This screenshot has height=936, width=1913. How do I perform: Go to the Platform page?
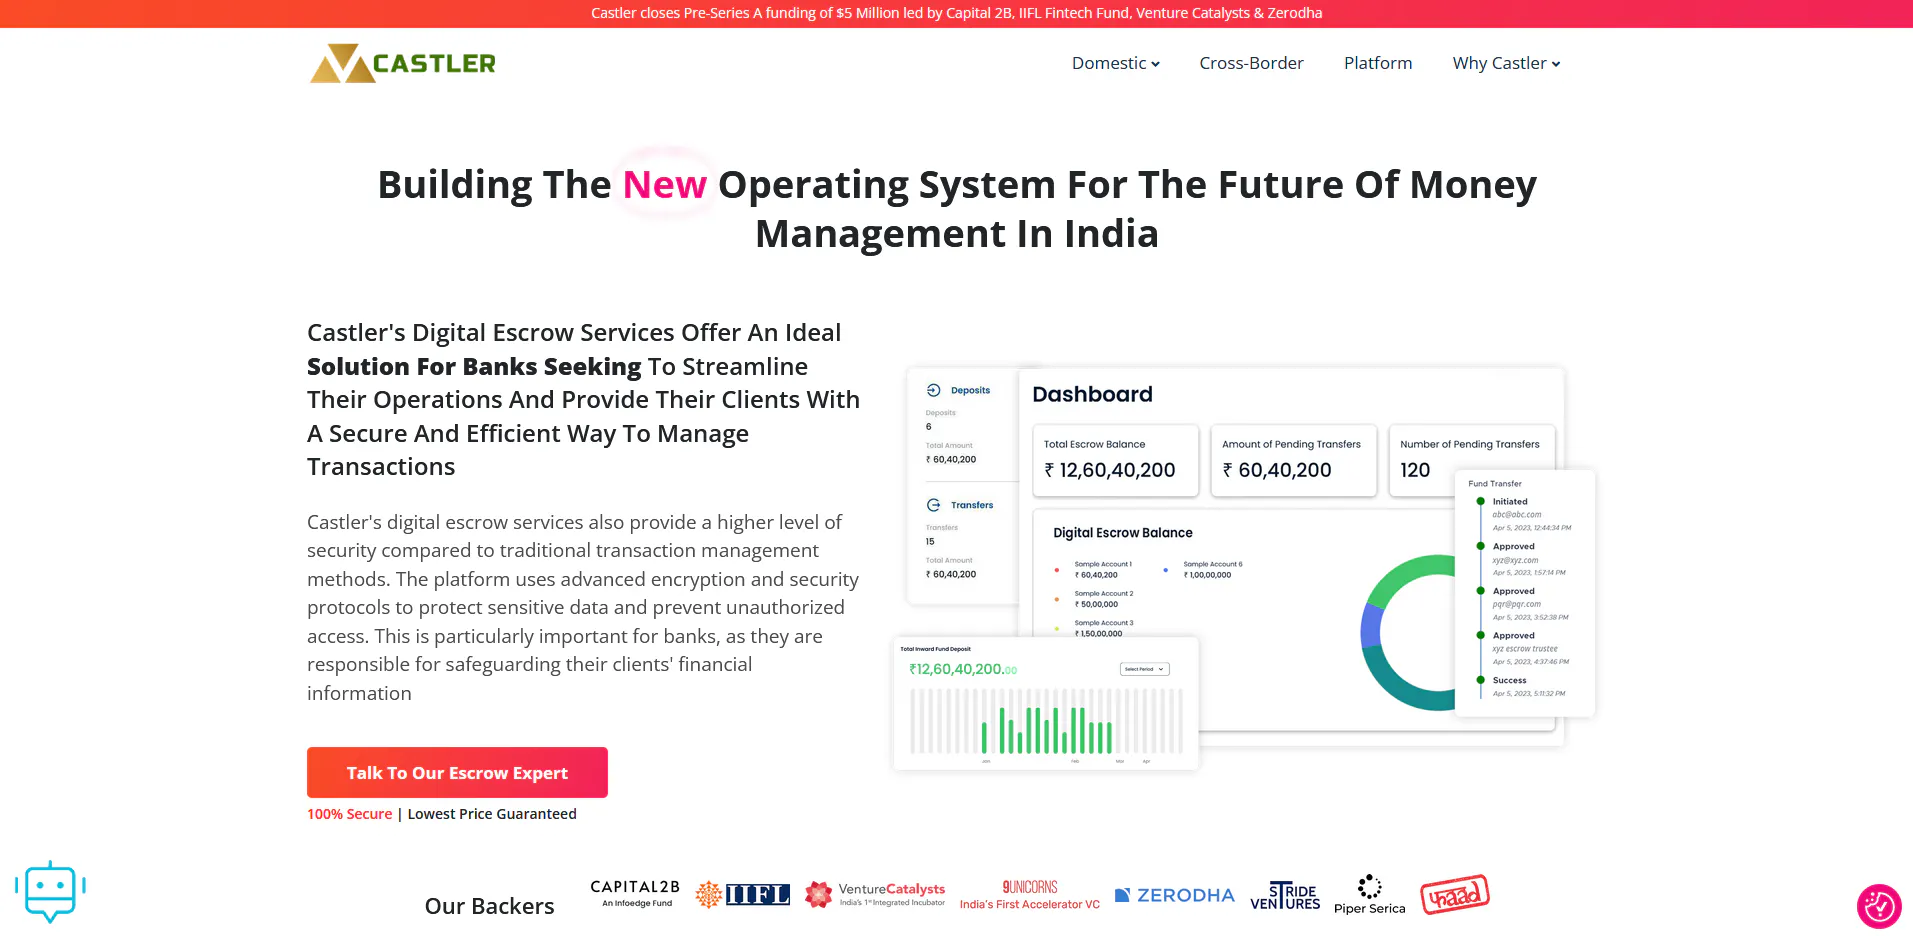pos(1378,63)
